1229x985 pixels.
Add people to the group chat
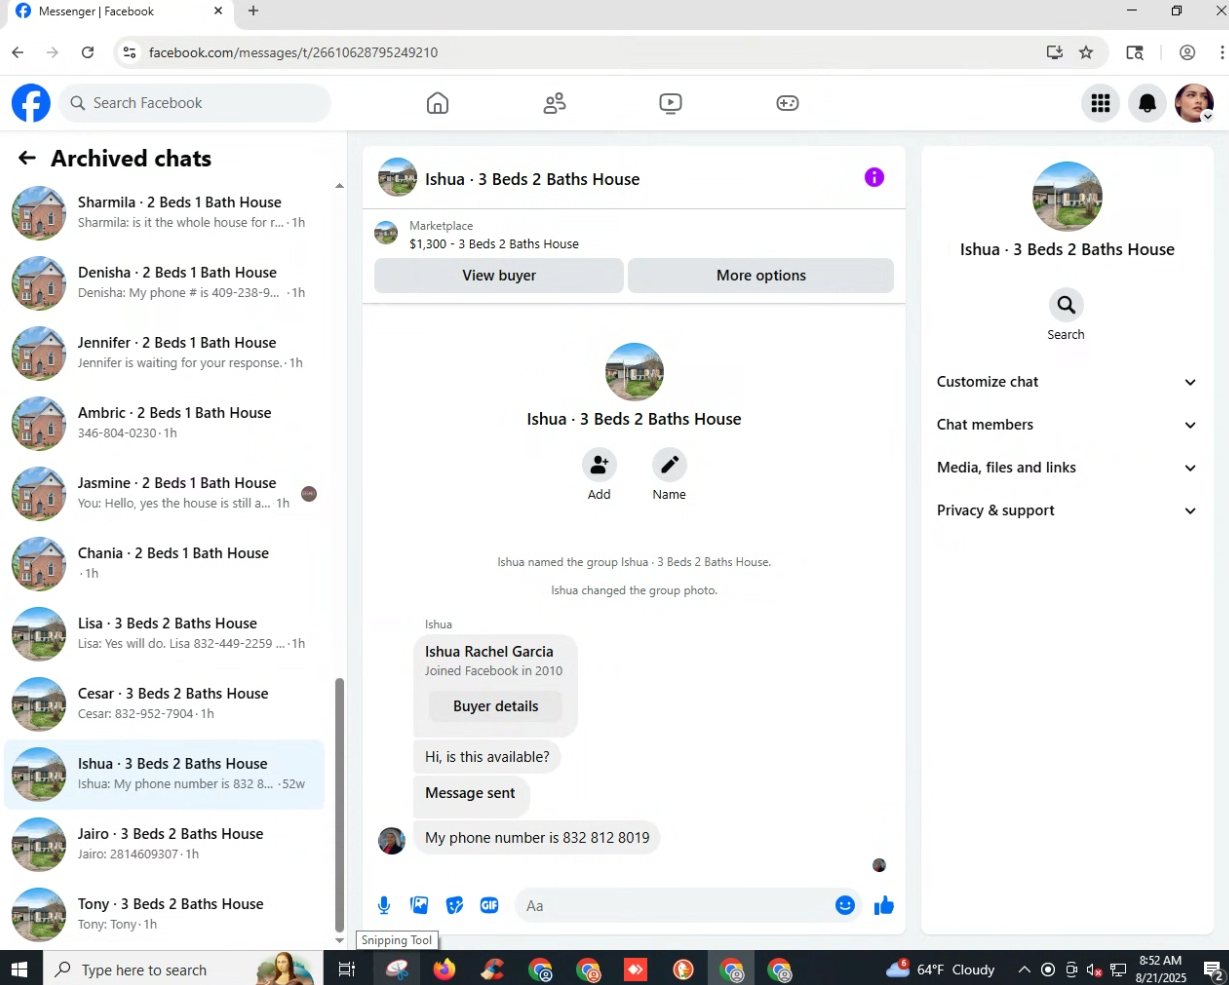tap(599, 465)
